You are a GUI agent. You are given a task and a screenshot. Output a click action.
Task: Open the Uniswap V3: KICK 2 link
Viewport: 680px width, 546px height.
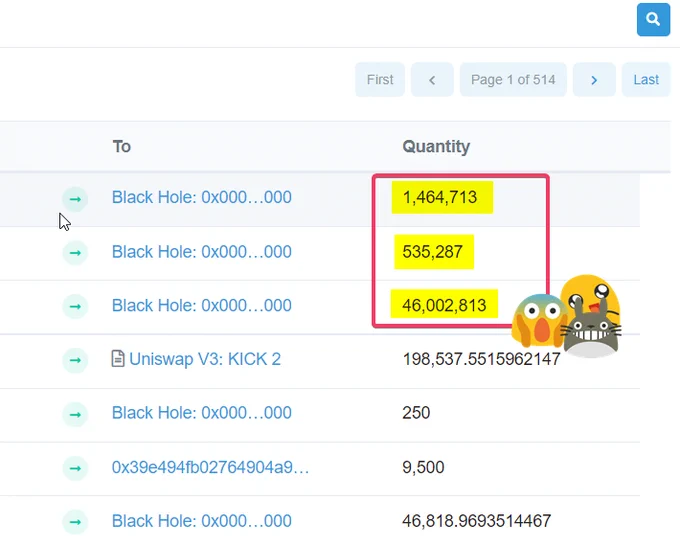click(x=205, y=359)
